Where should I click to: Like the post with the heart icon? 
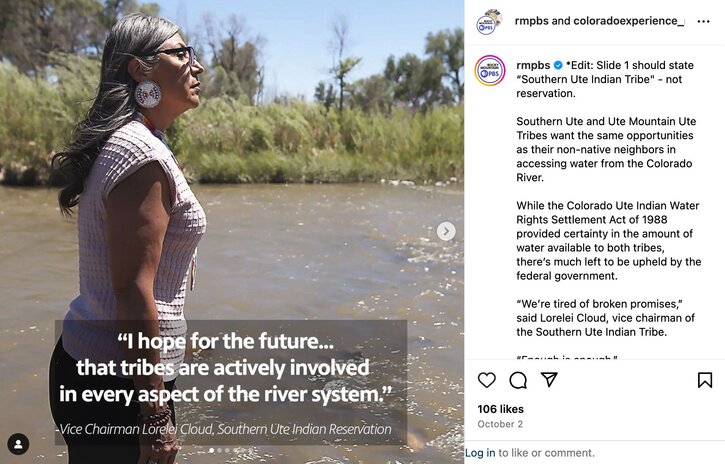[x=486, y=380]
